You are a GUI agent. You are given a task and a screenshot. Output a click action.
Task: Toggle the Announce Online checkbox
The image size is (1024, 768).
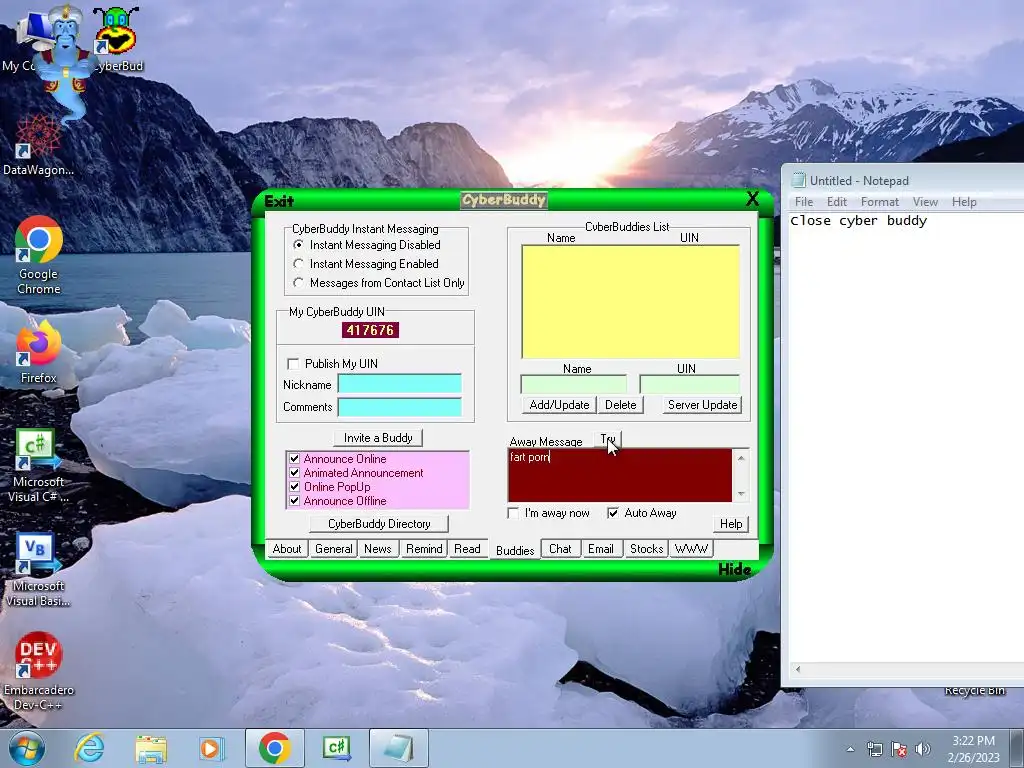(295, 459)
